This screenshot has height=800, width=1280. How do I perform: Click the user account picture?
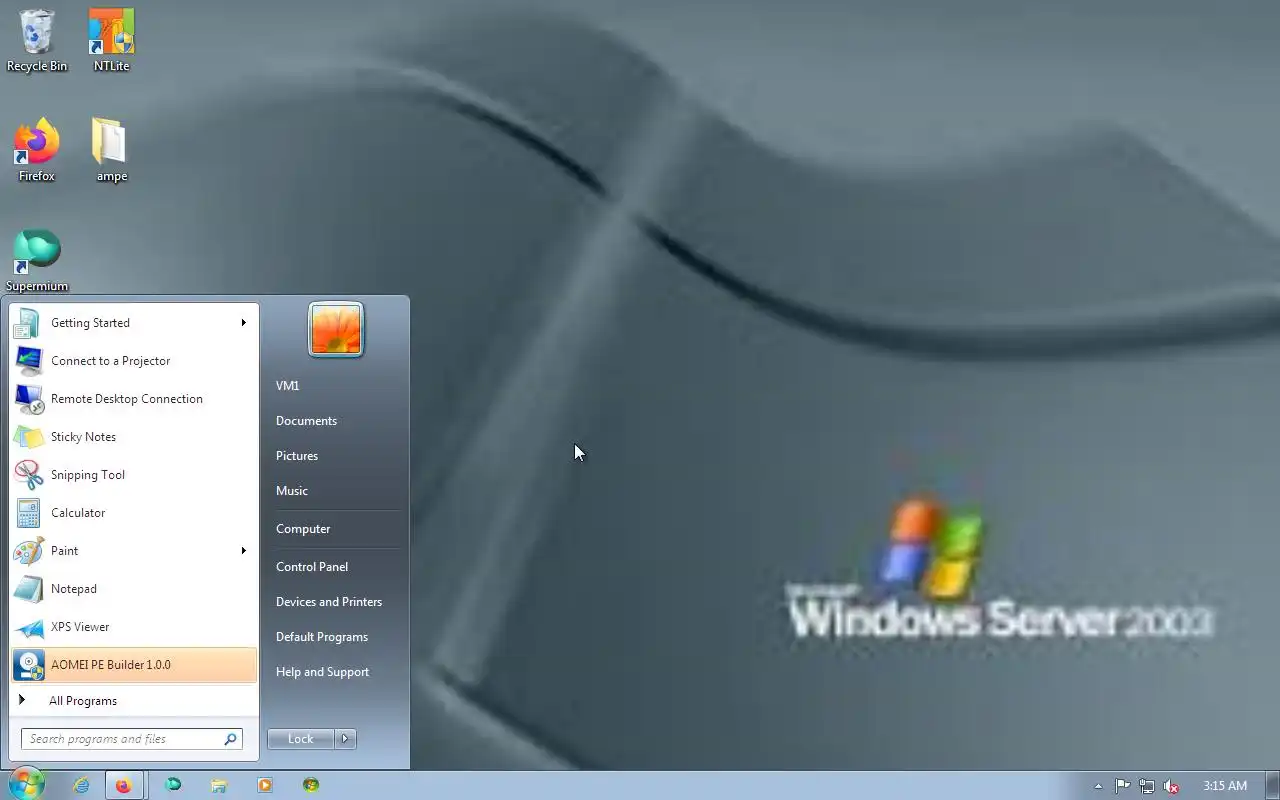pyautogui.click(x=336, y=329)
